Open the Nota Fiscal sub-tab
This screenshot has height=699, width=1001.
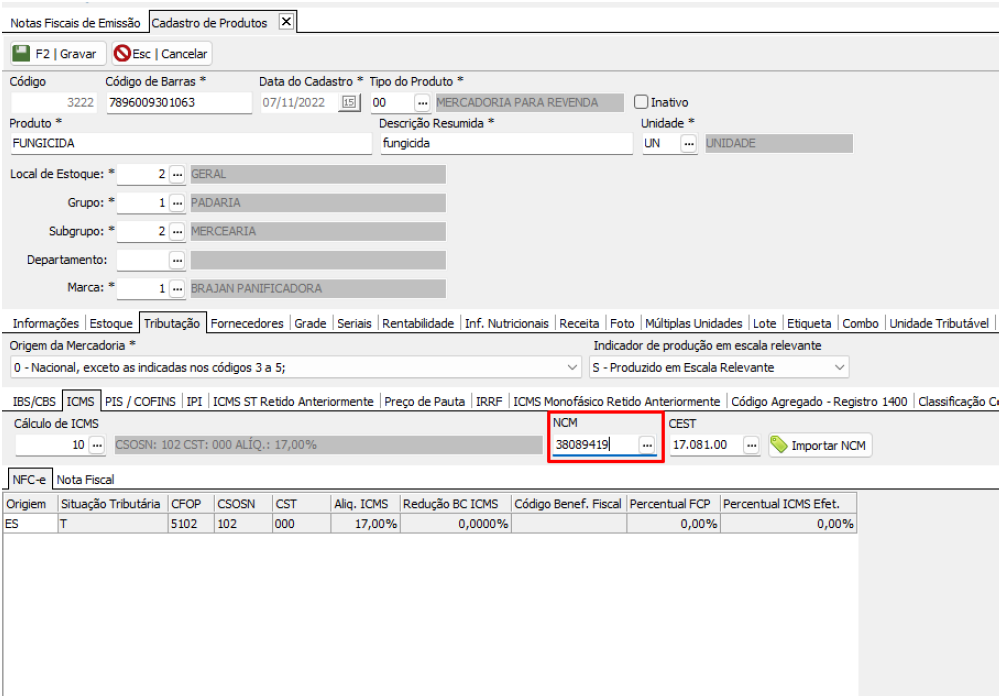coord(85,479)
